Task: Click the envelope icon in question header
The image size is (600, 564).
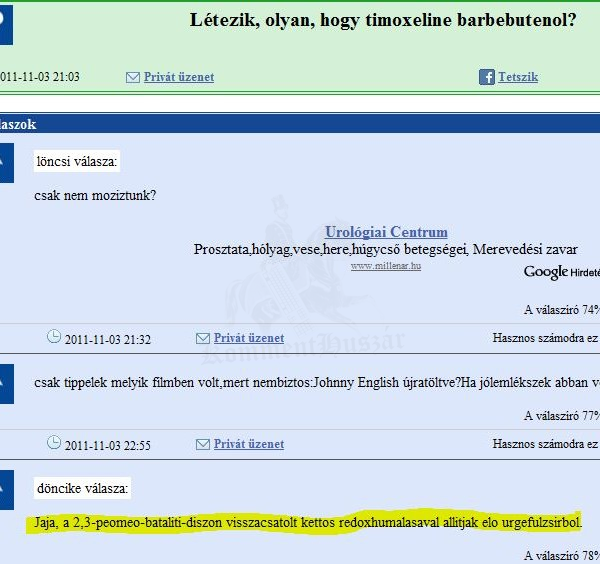Action: (132, 78)
